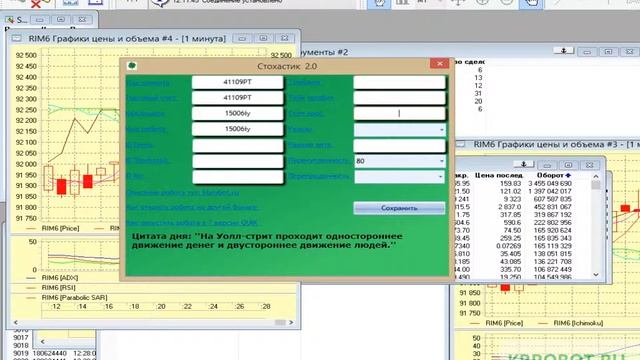Focus the lower field containing 15006ly
The height and width of the screenshot is (360, 640).
pos(238,129)
